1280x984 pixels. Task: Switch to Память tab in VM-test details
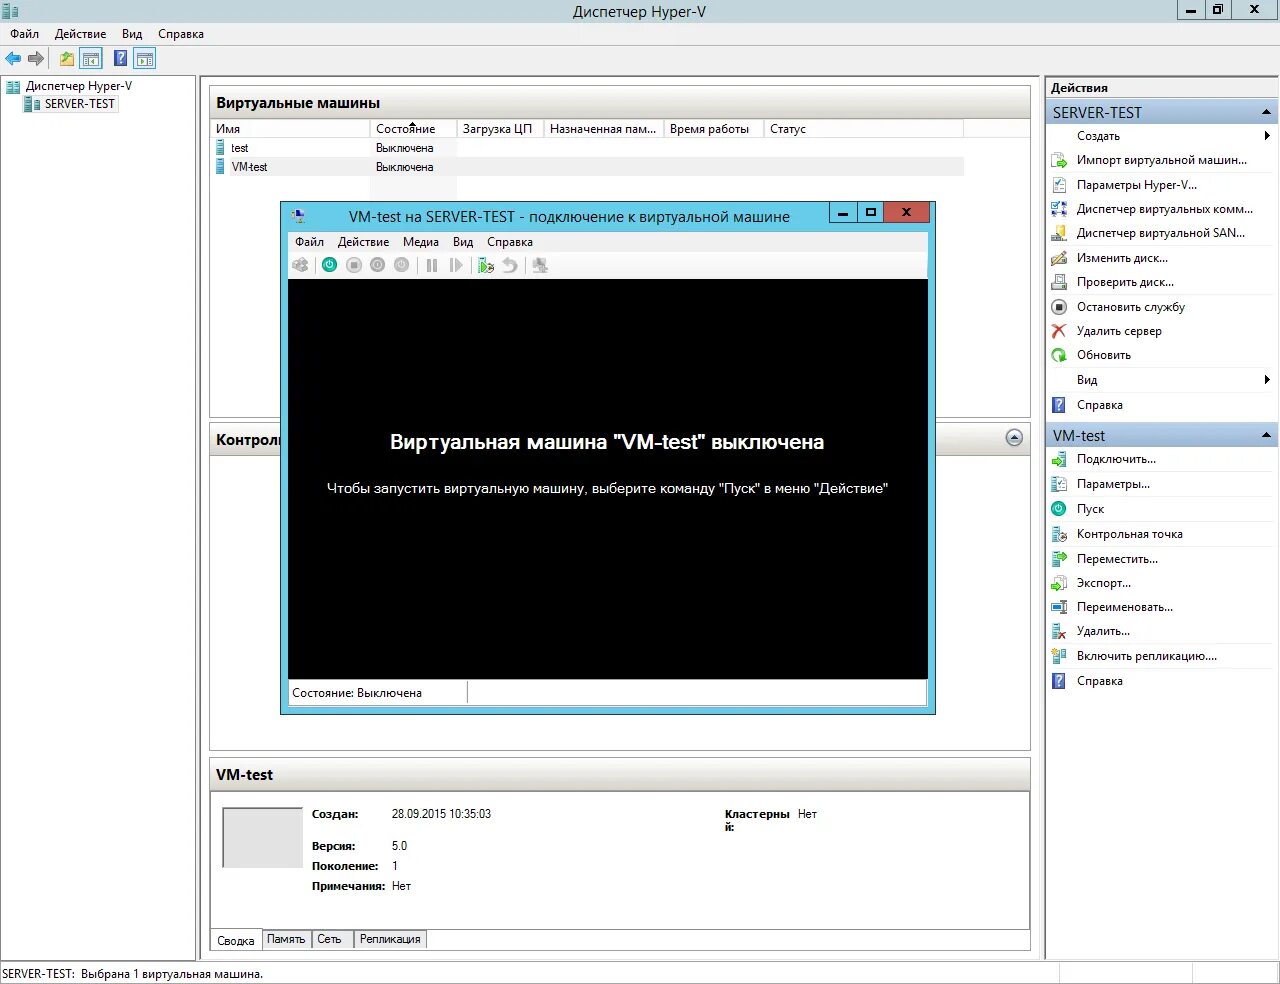[x=286, y=939]
